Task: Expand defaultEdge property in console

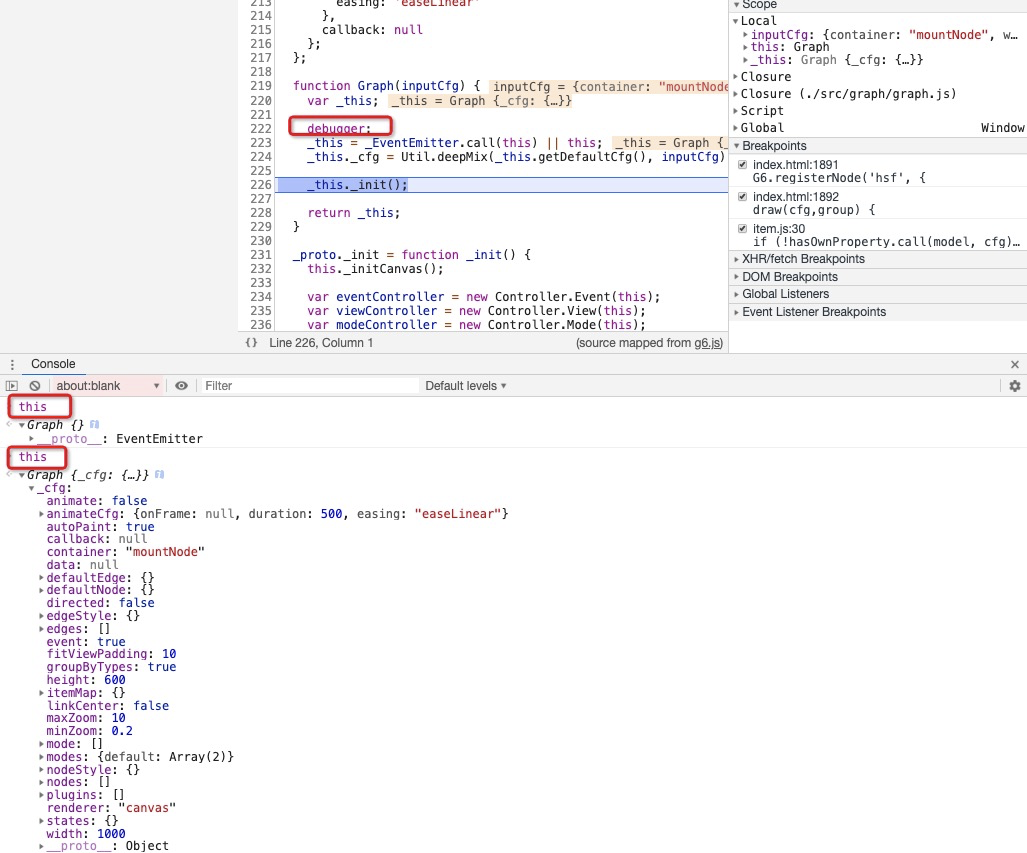Action: [41, 578]
